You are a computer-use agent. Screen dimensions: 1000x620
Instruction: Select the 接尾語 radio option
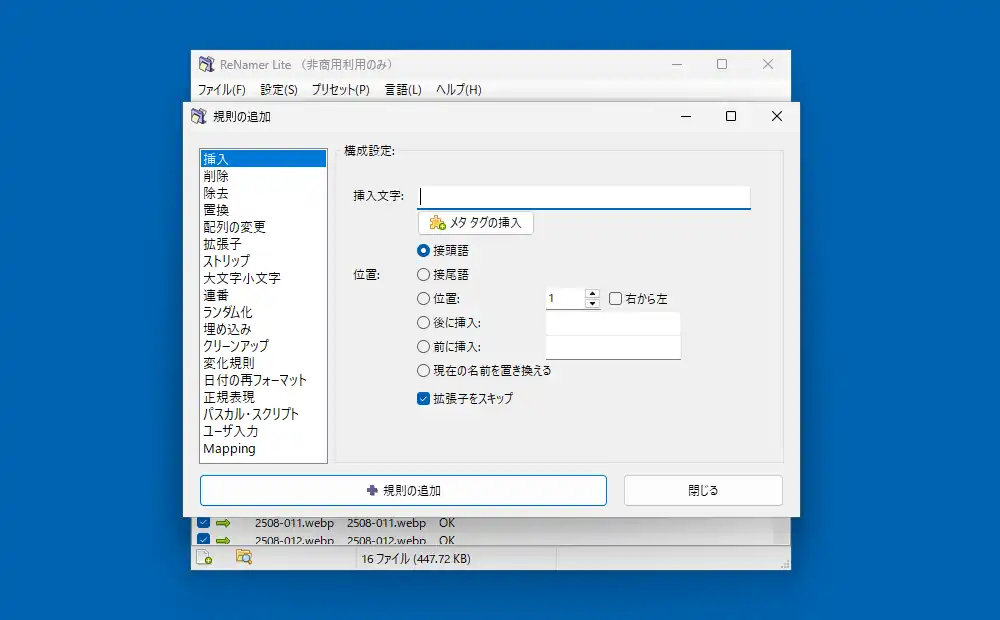423,274
